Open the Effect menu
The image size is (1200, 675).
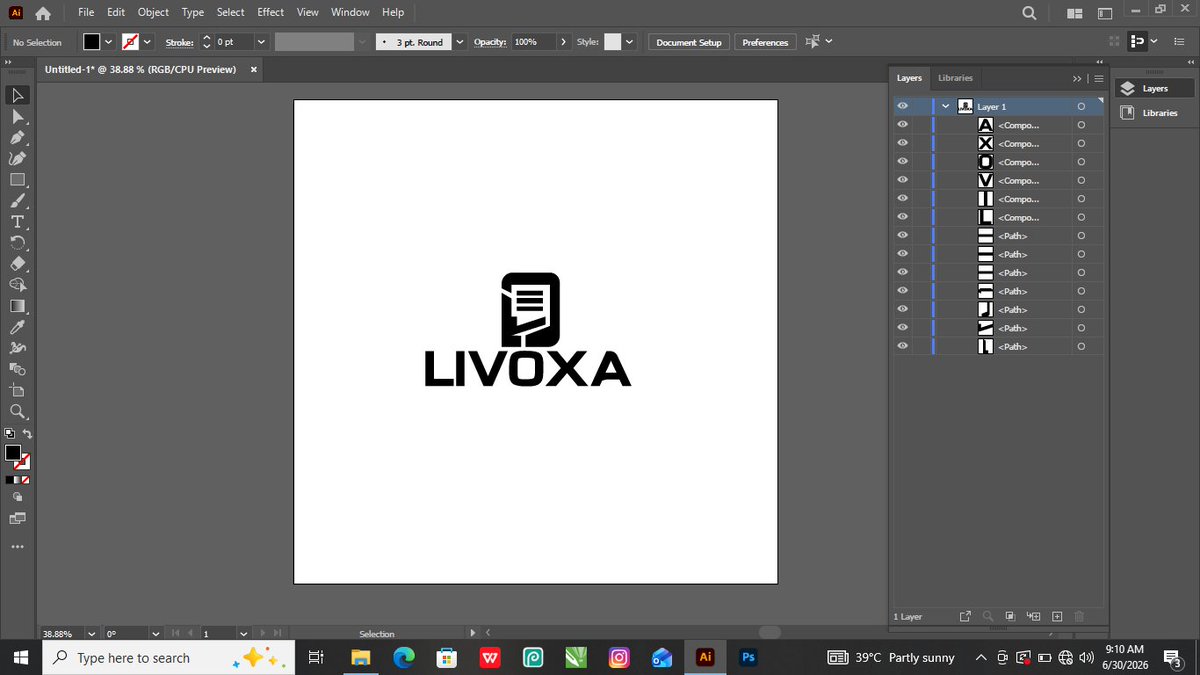coord(270,12)
